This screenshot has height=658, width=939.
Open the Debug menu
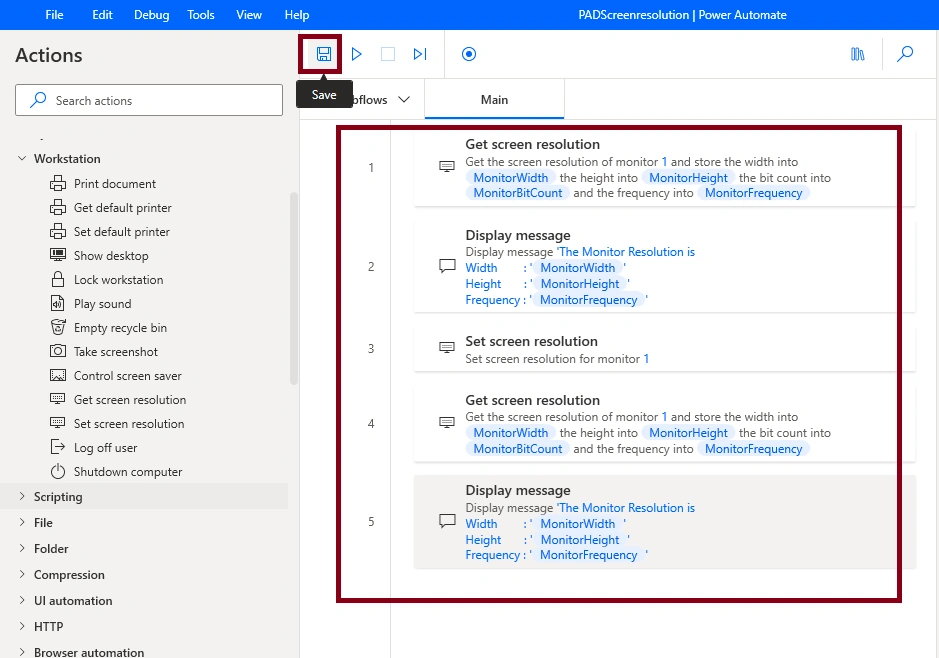(x=152, y=14)
